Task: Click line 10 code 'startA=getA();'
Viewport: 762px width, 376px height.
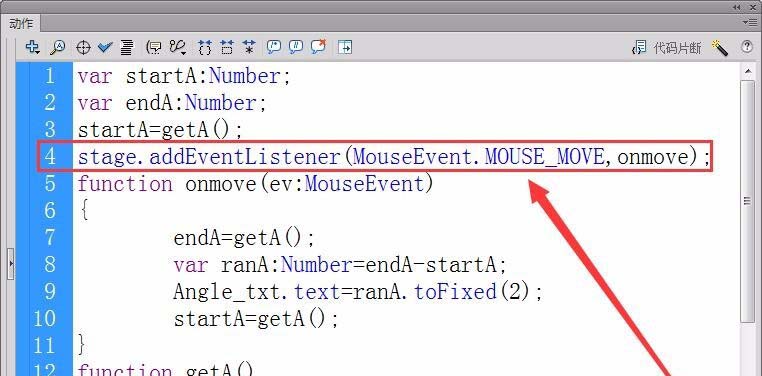Action: (256, 319)
